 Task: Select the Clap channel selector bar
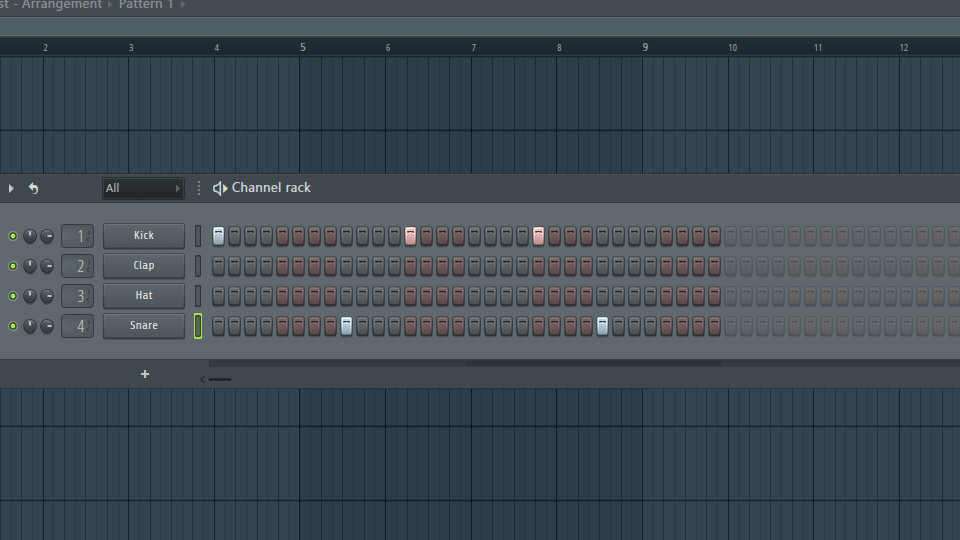(198, 266)
